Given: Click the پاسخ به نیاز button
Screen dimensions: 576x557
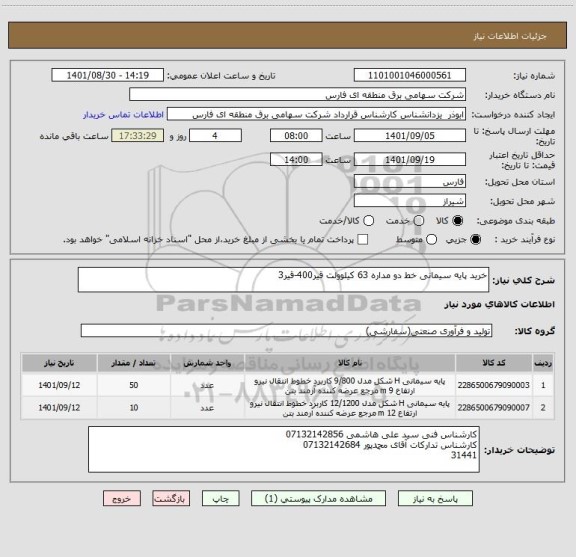Looking at the screenshot, I should pyautogui.click(x=435, y=499).
